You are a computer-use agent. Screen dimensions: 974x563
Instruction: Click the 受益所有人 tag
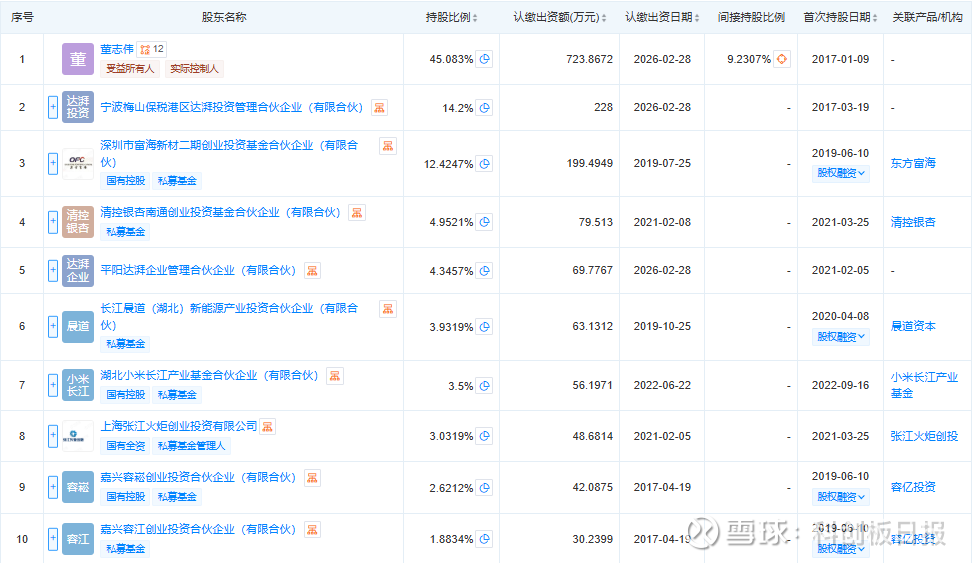pos(130,68)
